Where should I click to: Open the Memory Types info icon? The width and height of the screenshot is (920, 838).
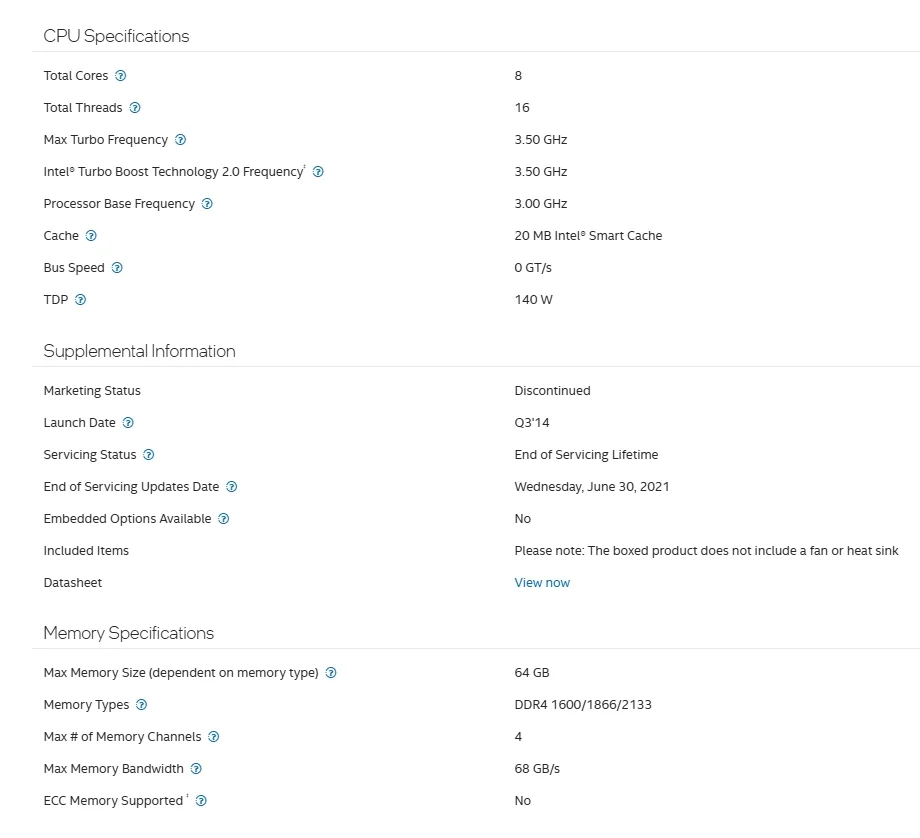tap(141, 705)
